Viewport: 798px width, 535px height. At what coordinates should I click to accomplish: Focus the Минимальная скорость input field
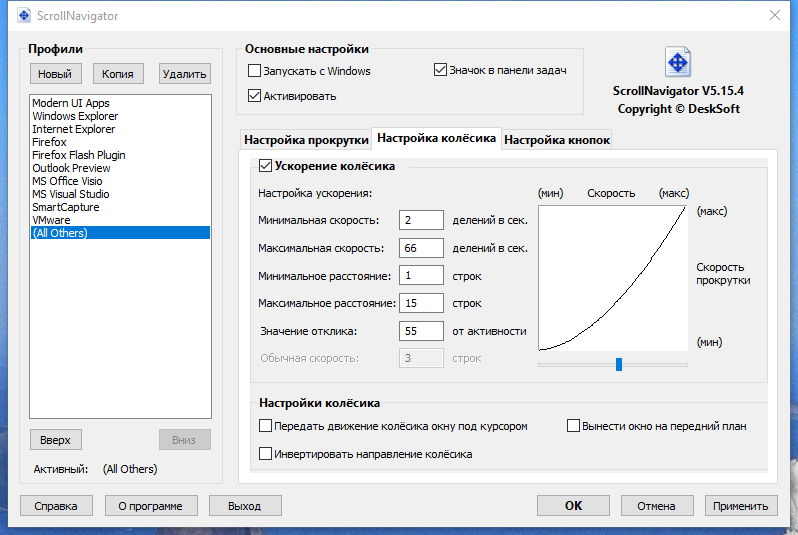[421, 220]
